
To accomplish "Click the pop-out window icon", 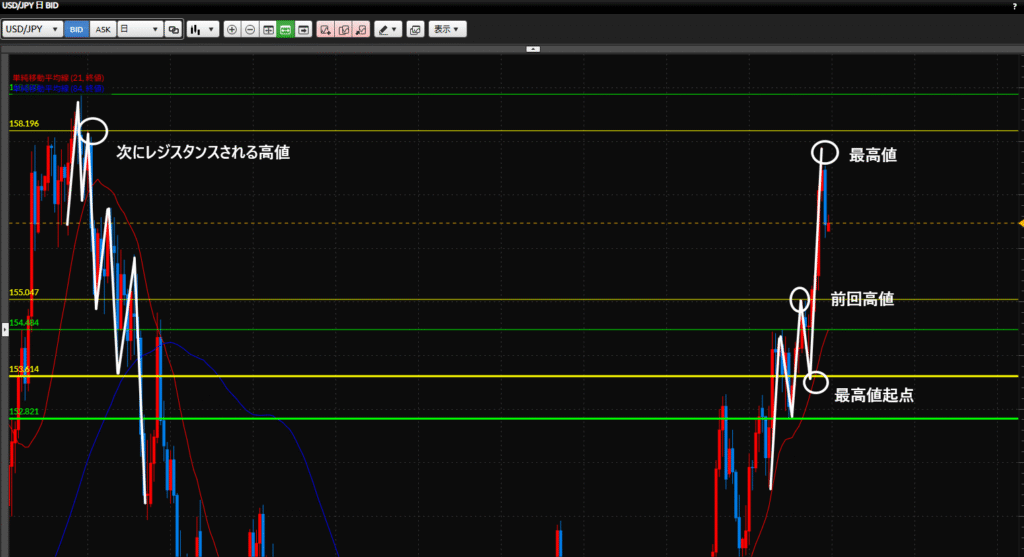I will click(x=416, y=30).
